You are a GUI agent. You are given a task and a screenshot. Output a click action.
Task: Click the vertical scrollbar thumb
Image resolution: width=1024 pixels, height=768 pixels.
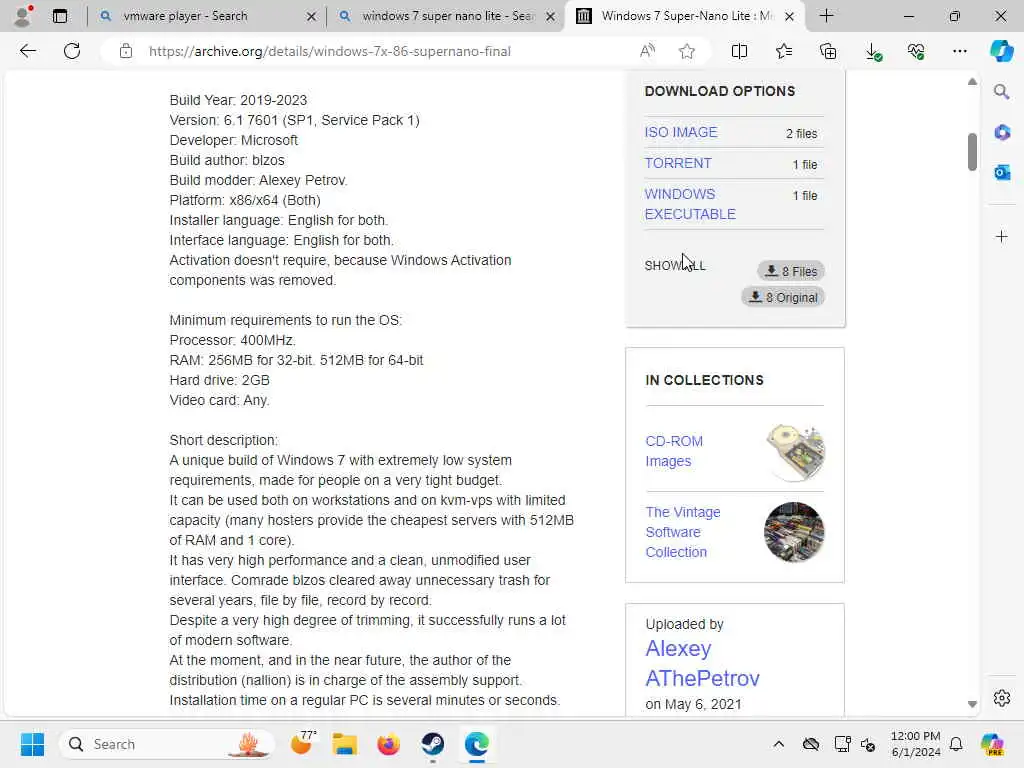click(x=972, y=152)
